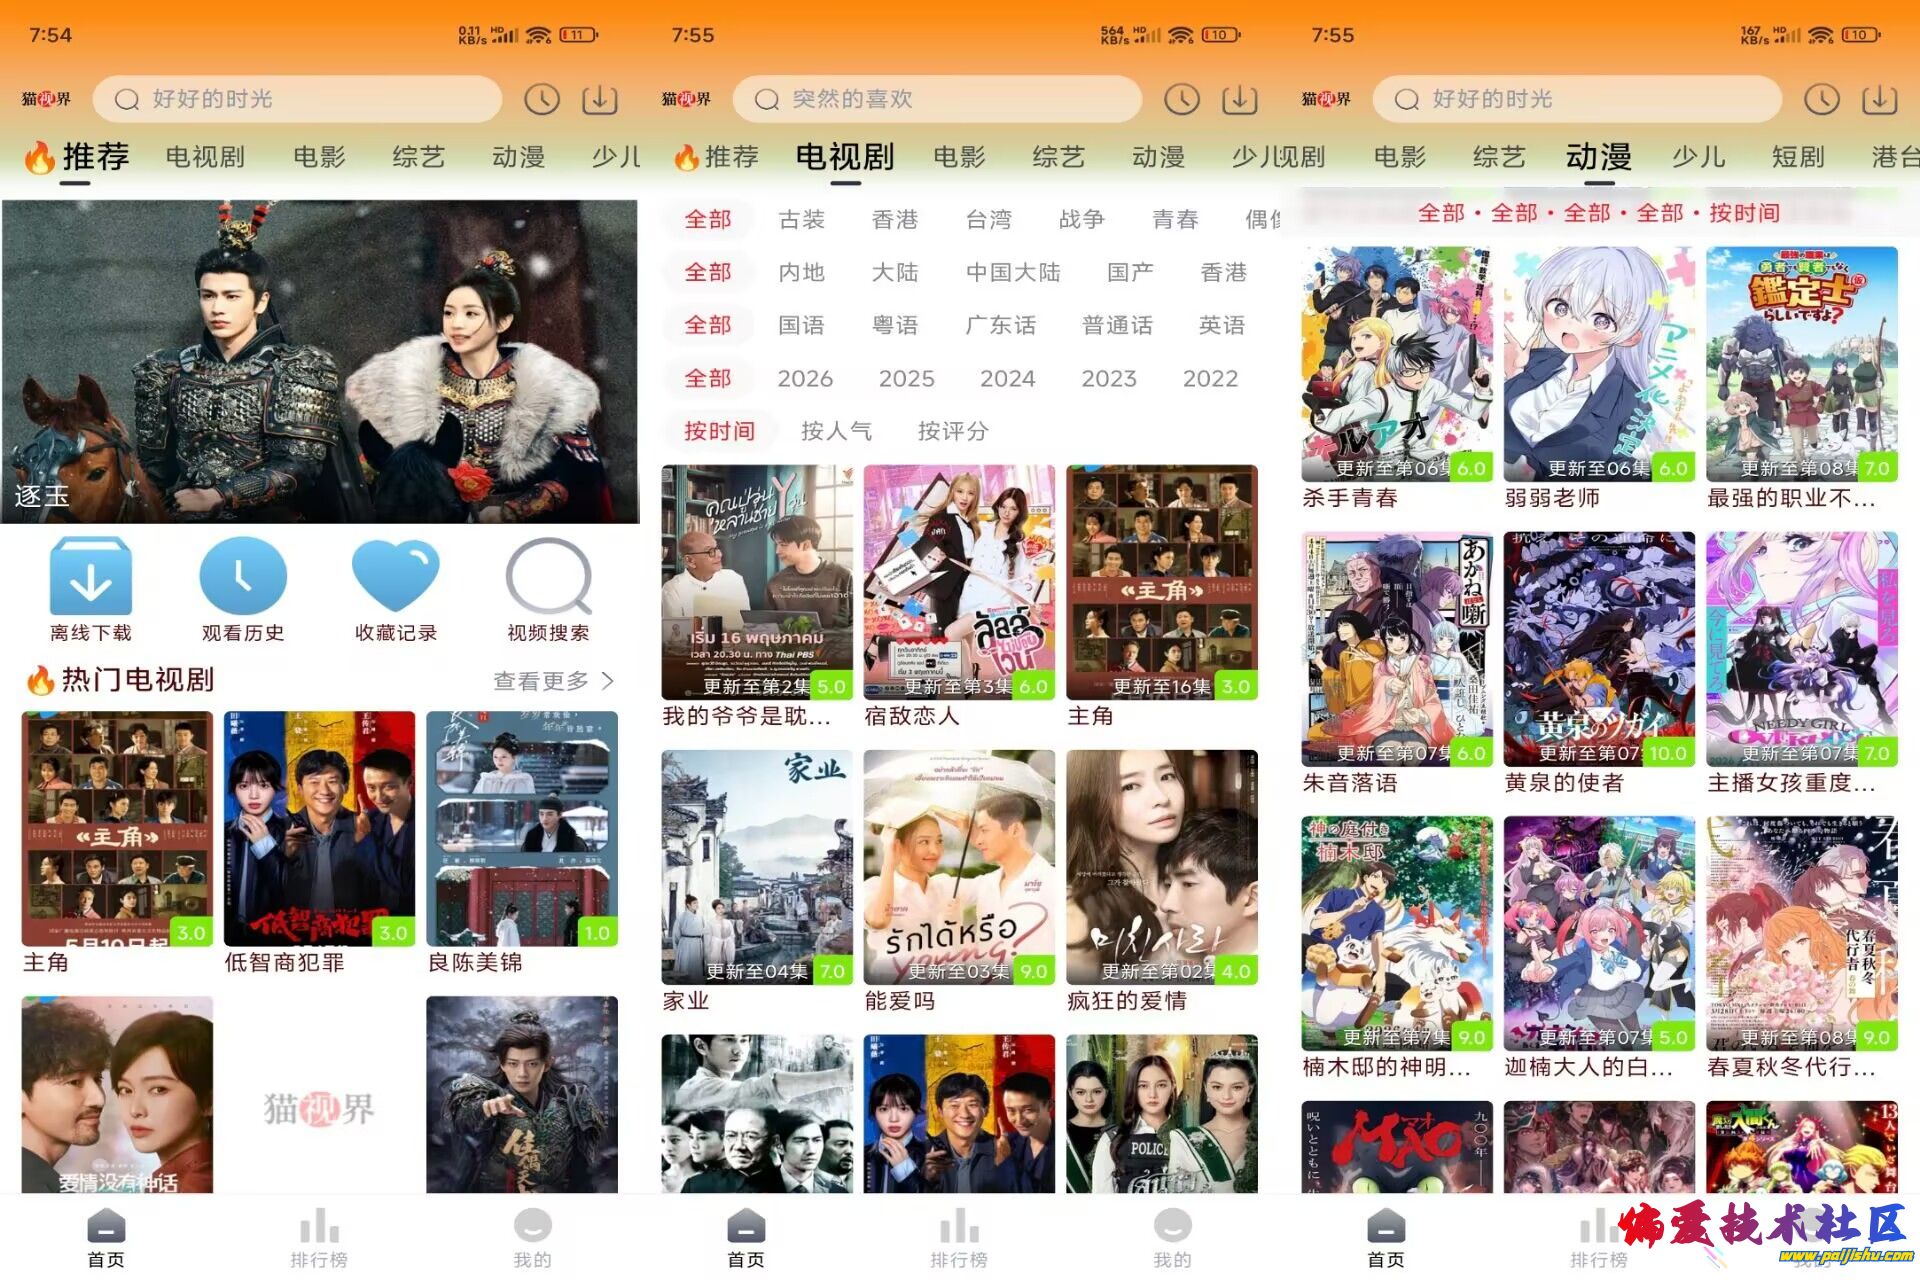The height and width of the screenshot is (1280, 1920).
Task: Tap download icon in right screen header
Action: pos(1880,99)
